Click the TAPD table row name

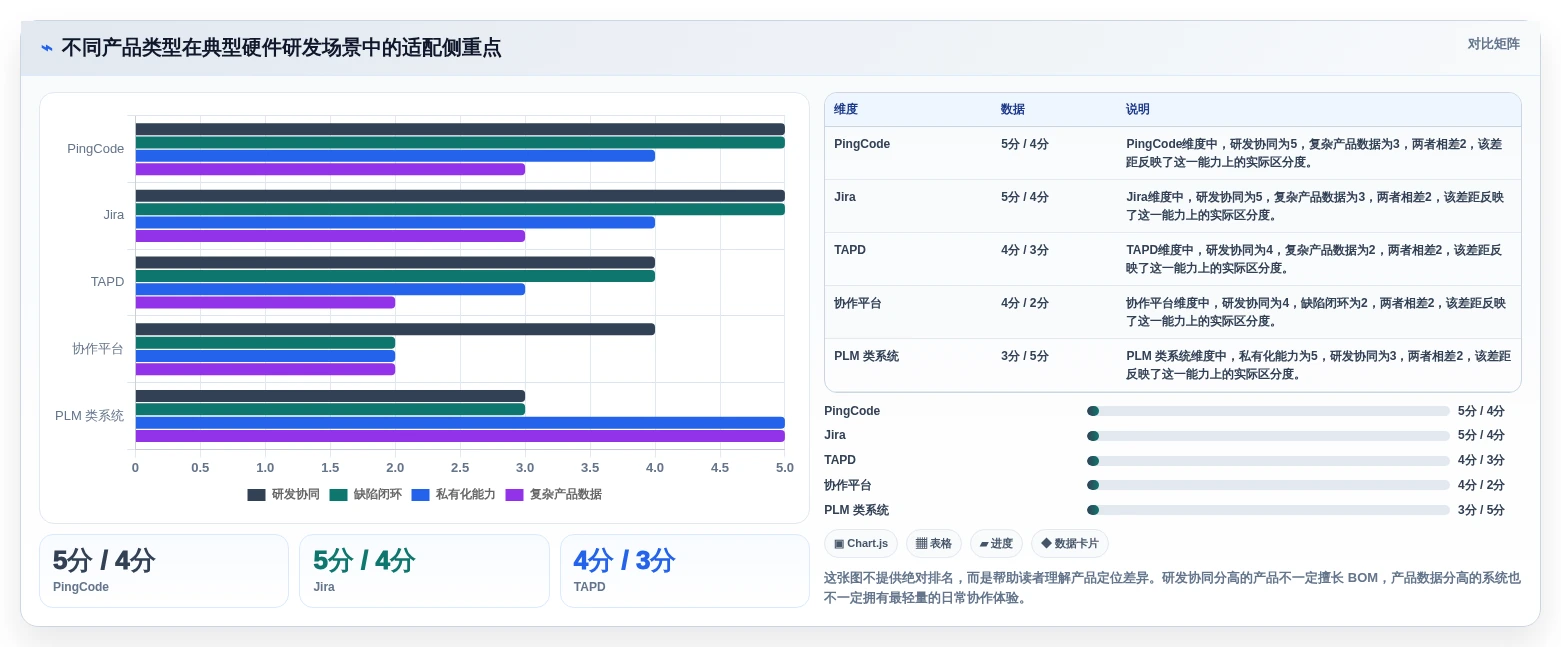point(850,250)
